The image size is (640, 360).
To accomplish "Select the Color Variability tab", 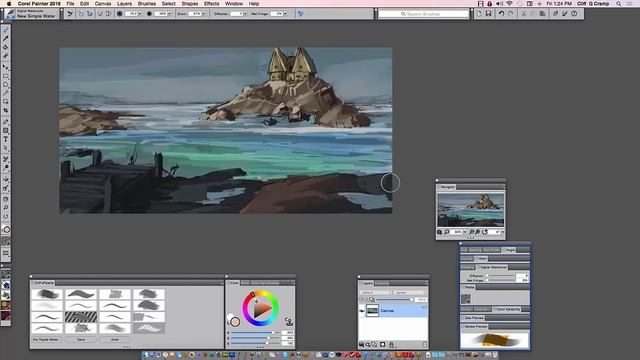I will coord(508,309).
